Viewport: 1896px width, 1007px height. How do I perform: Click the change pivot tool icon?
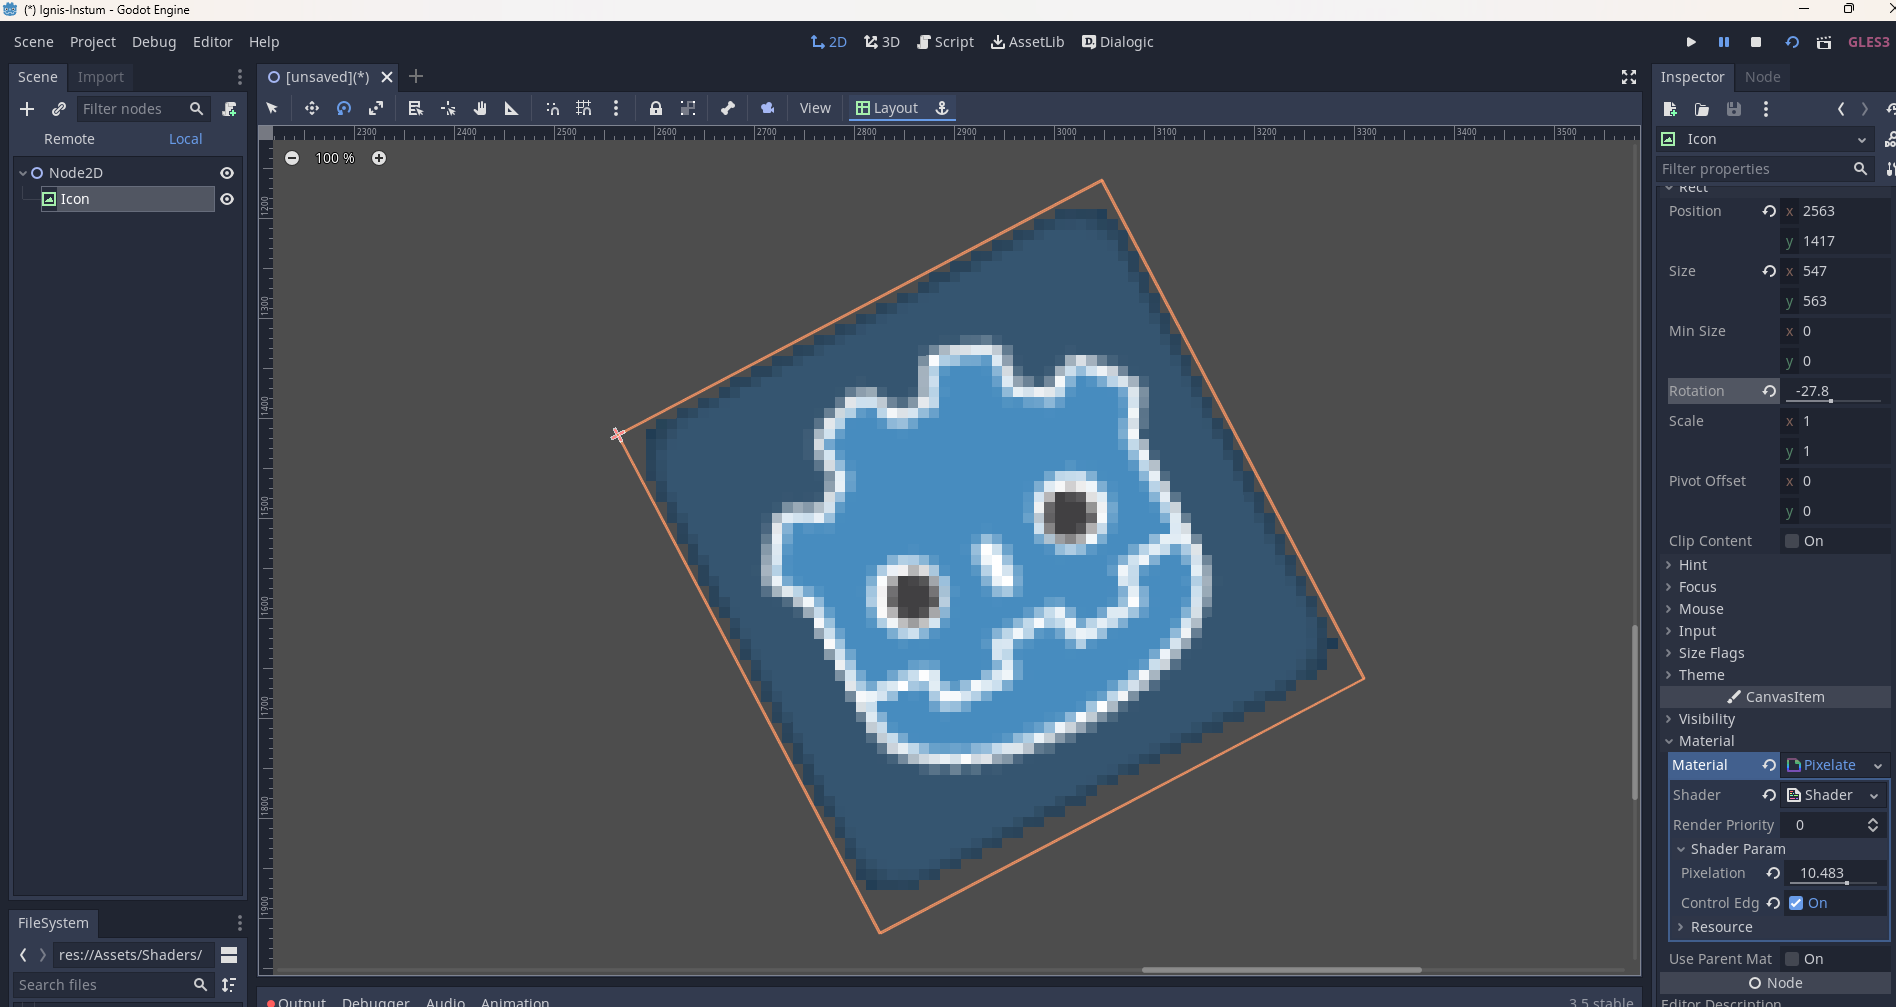[448, 108]
